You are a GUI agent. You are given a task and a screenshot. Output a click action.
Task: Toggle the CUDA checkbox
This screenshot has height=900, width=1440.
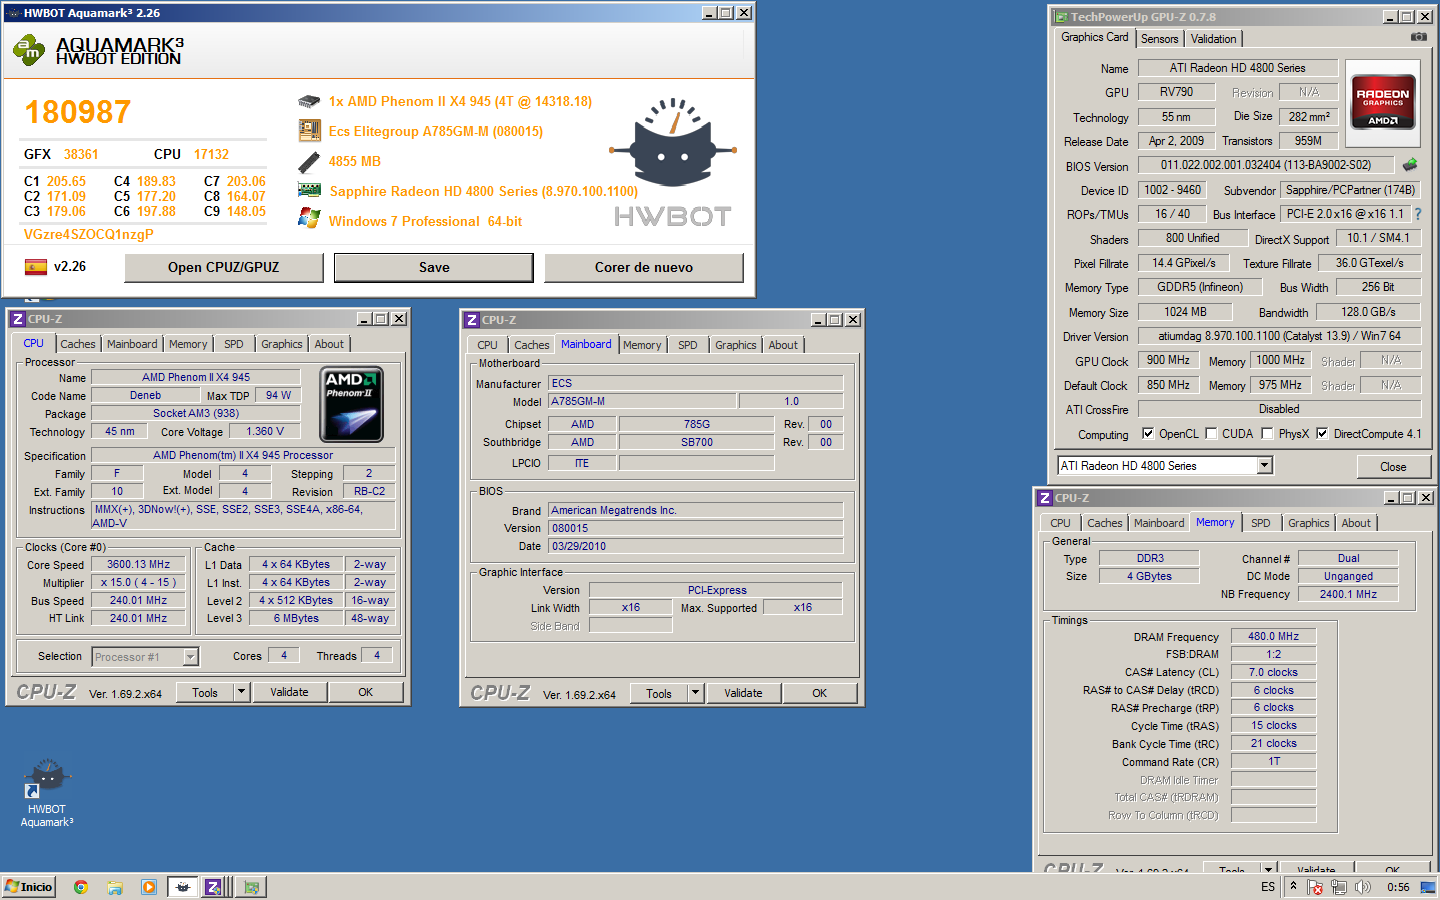click(x=1211, y=434)
